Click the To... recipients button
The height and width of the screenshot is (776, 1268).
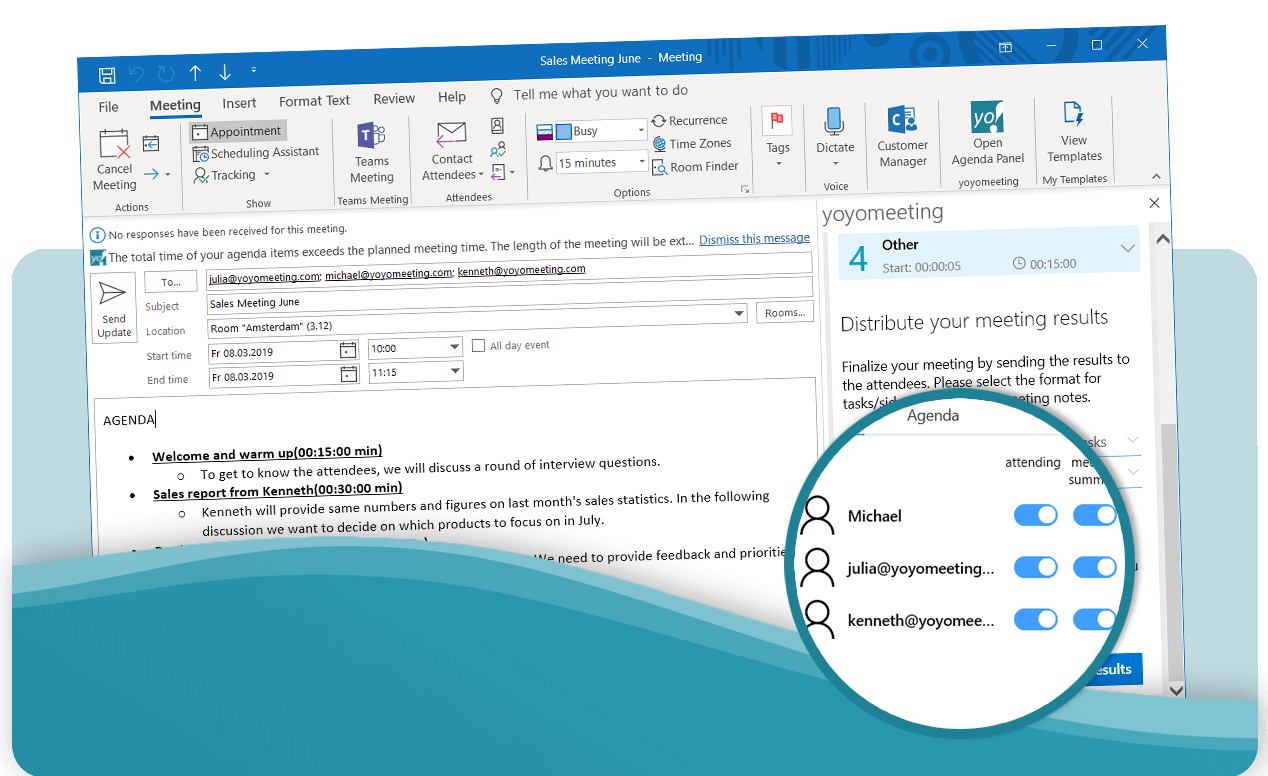[x=170, y=282]
